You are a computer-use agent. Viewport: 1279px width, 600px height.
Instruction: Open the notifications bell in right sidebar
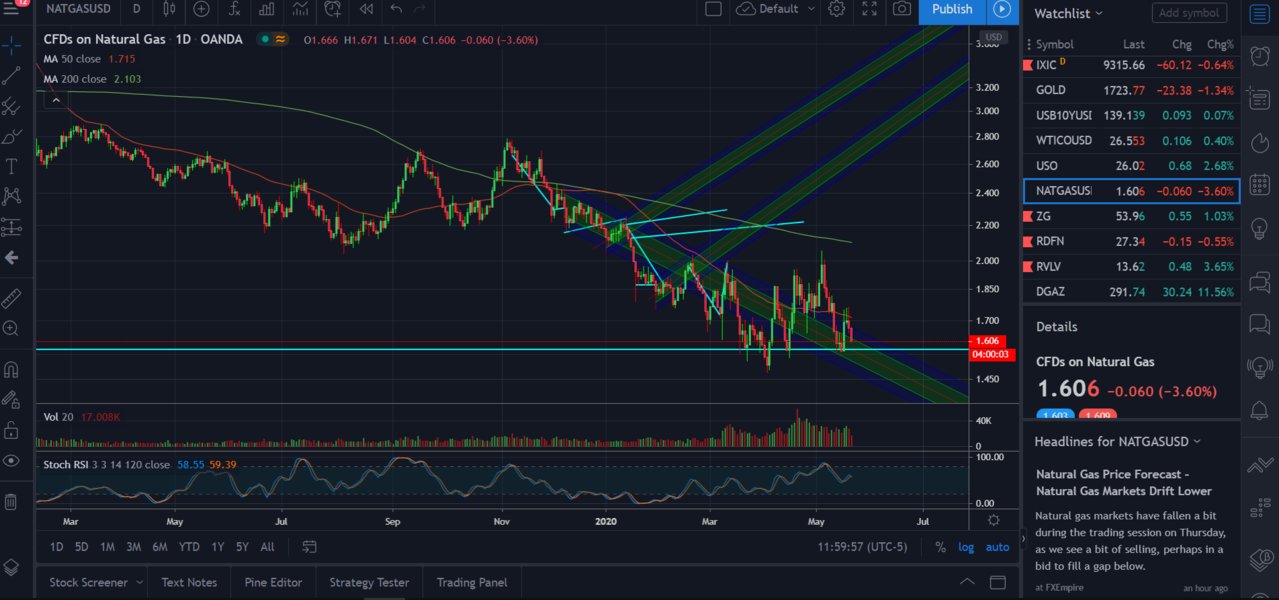pos(1259,409)
